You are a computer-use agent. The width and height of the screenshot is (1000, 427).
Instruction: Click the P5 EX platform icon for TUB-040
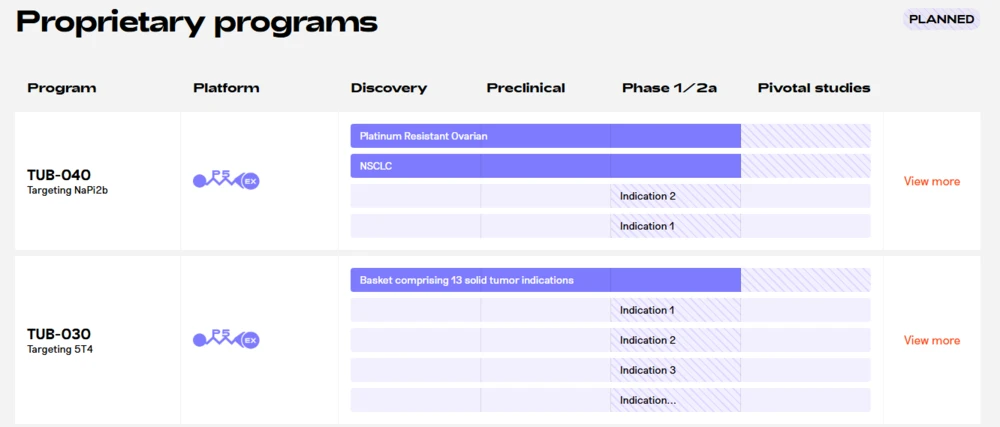click(x=226, y=180)
